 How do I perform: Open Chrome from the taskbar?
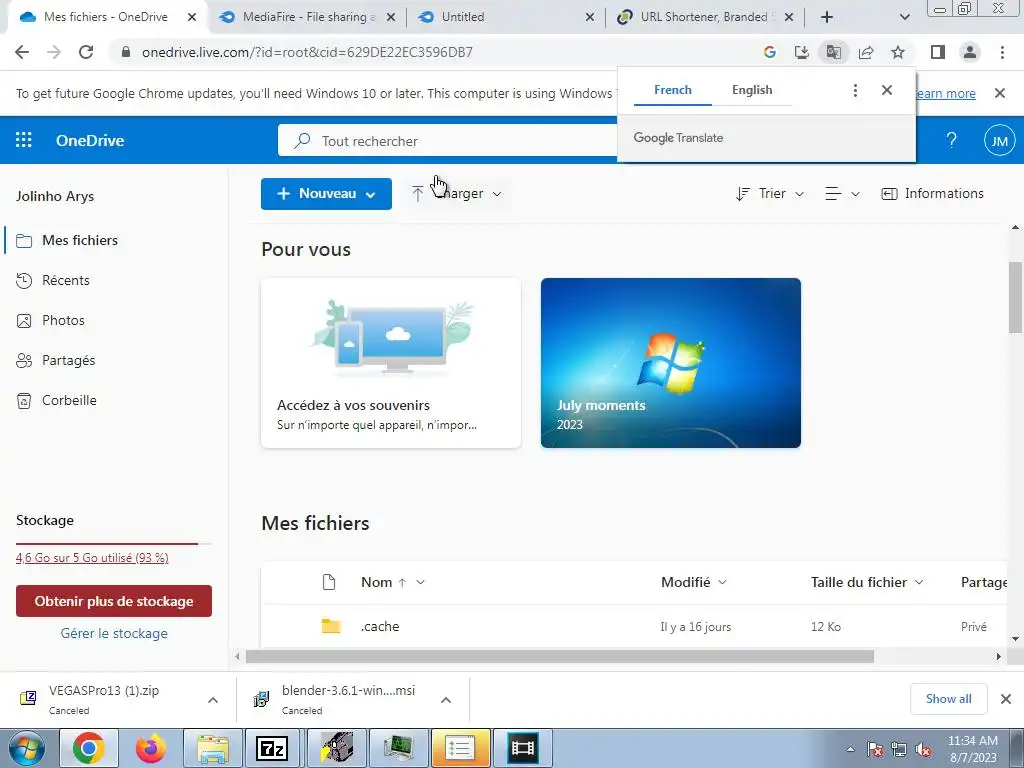coord(89,748)
